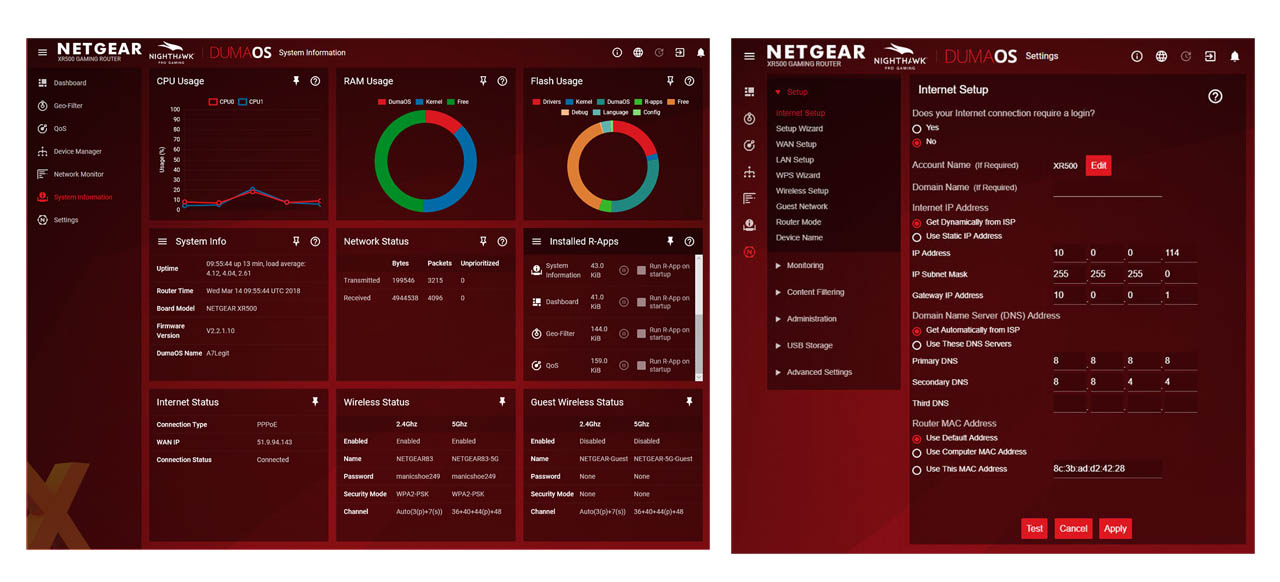Open Wireless Setup in Settings menu

802,191
